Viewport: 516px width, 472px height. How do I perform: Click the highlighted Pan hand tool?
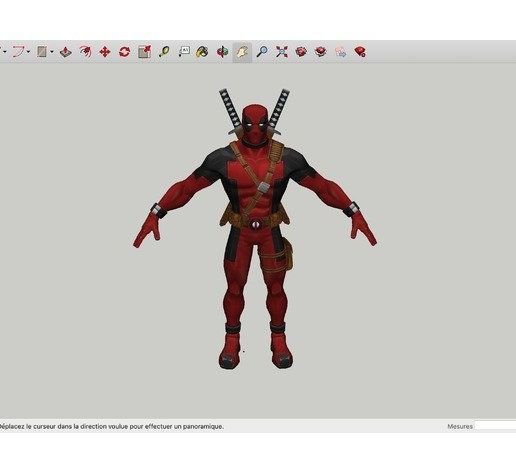[242, 52]
